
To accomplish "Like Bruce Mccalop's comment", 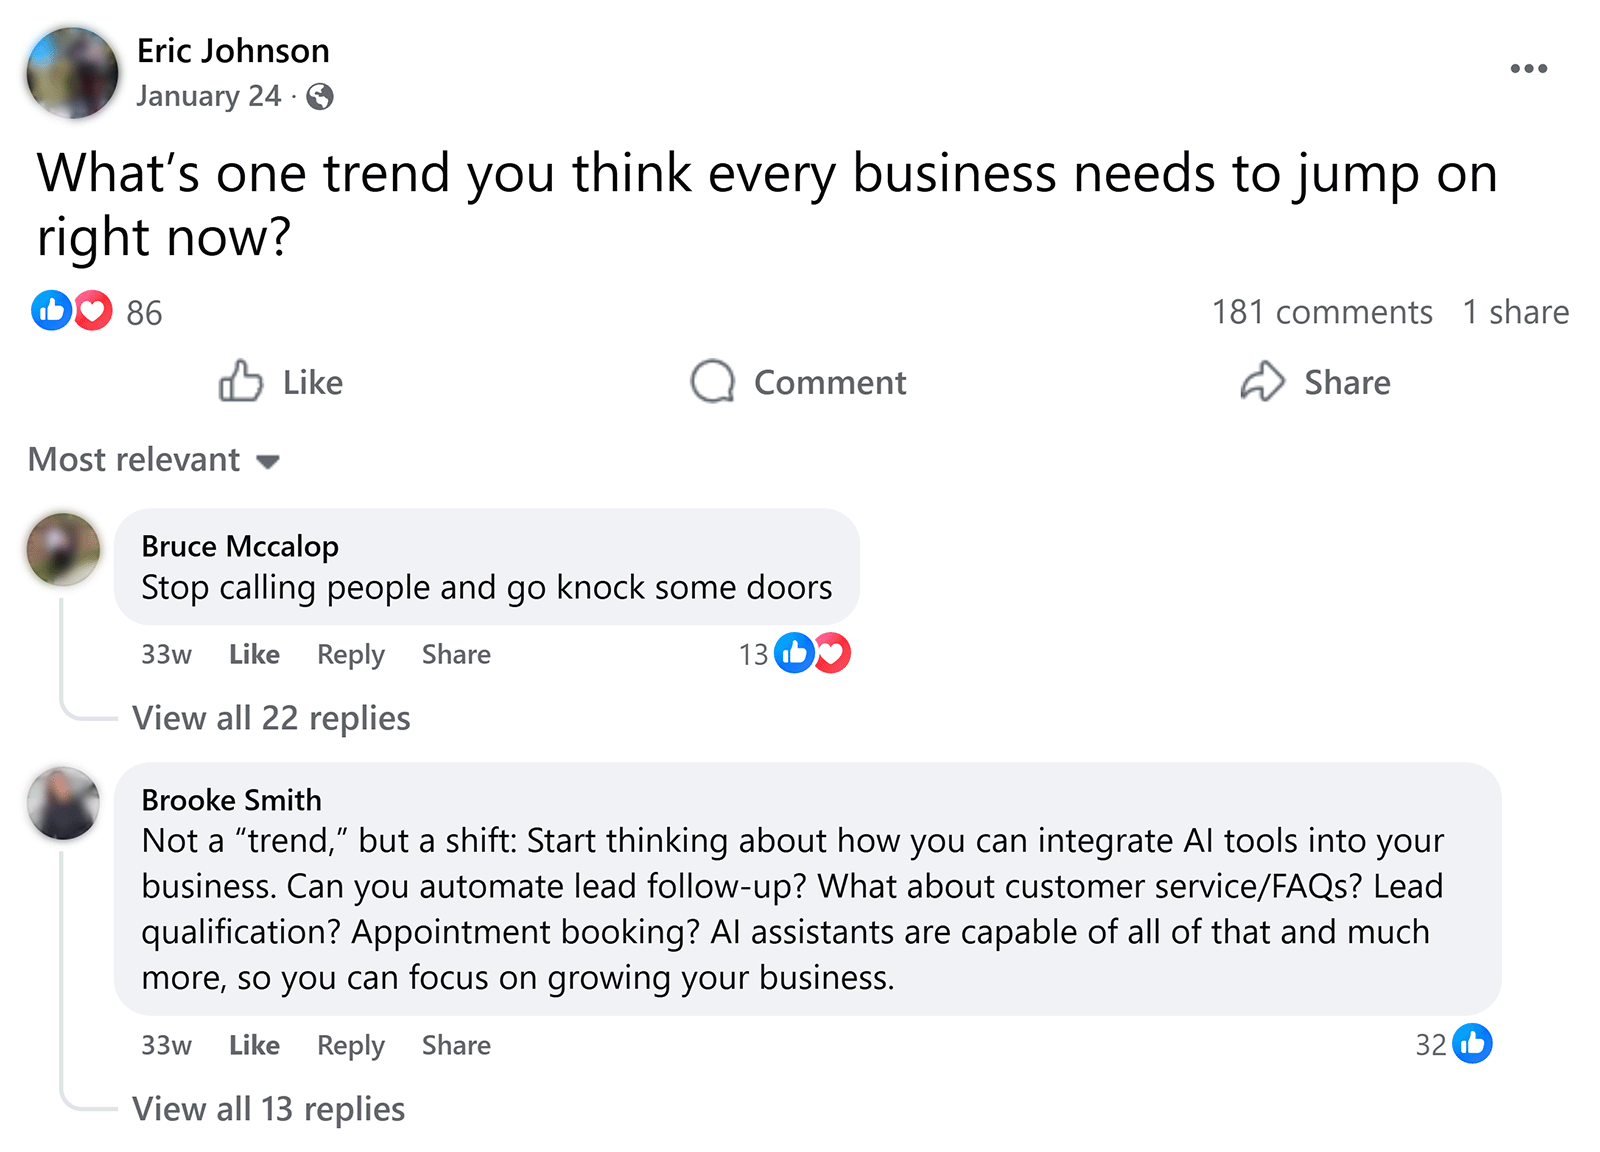I will (x=253, y=654).
